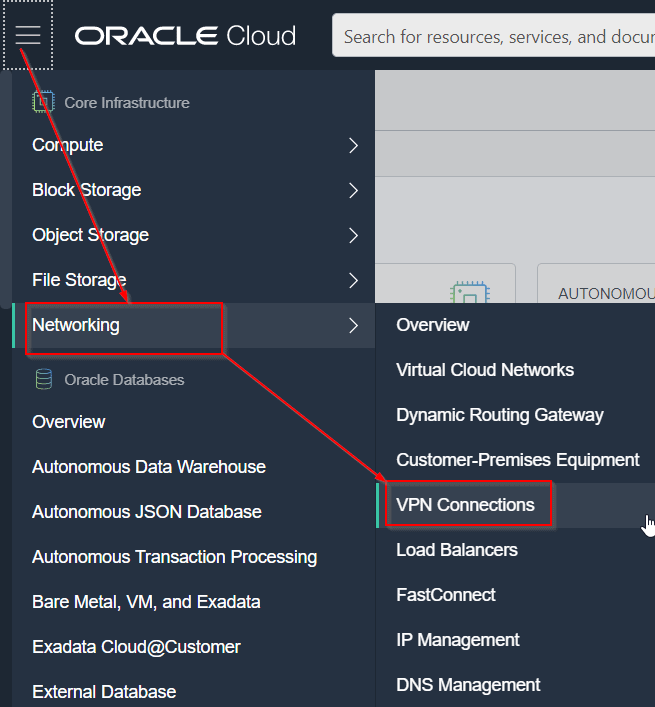Expand the Compute submenu arrow

pos(353,145)
